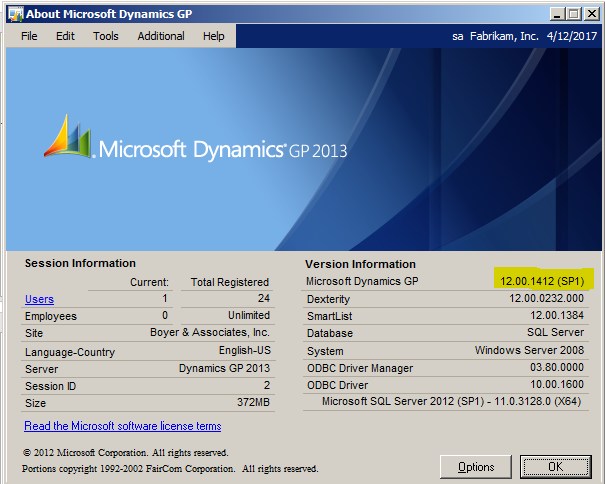Click the Current: column header

pos(149,282)
